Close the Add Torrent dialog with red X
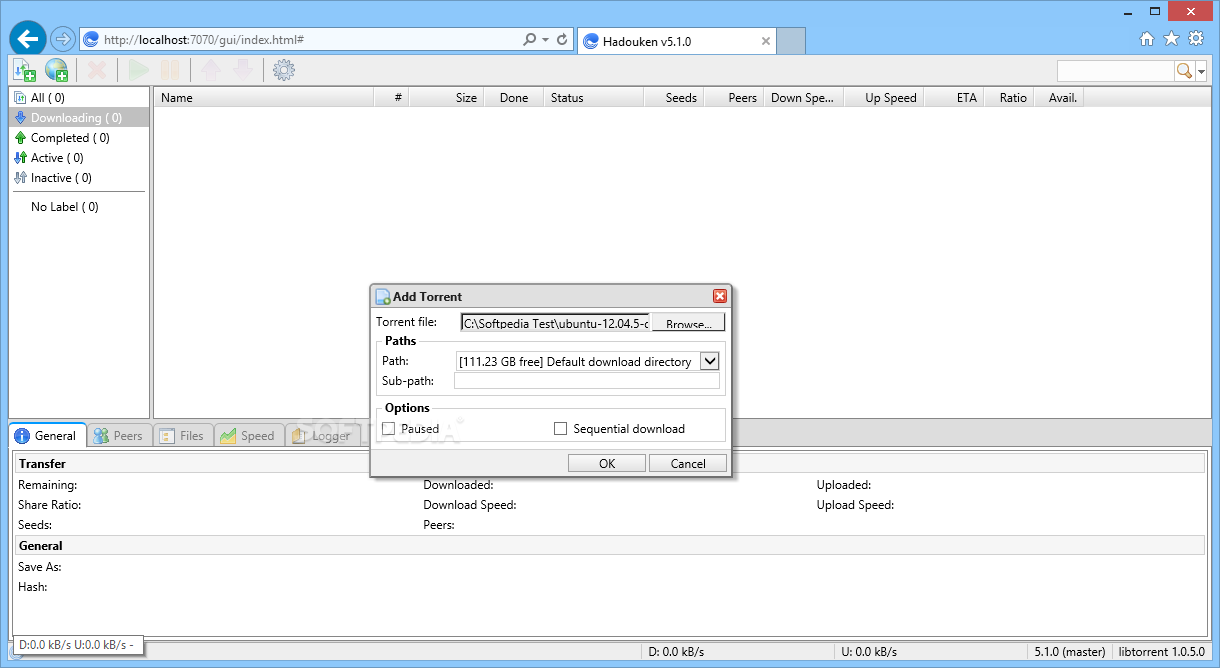This screenshot has height=668, width=1220. pyautogui.click(x=719, y=296)
